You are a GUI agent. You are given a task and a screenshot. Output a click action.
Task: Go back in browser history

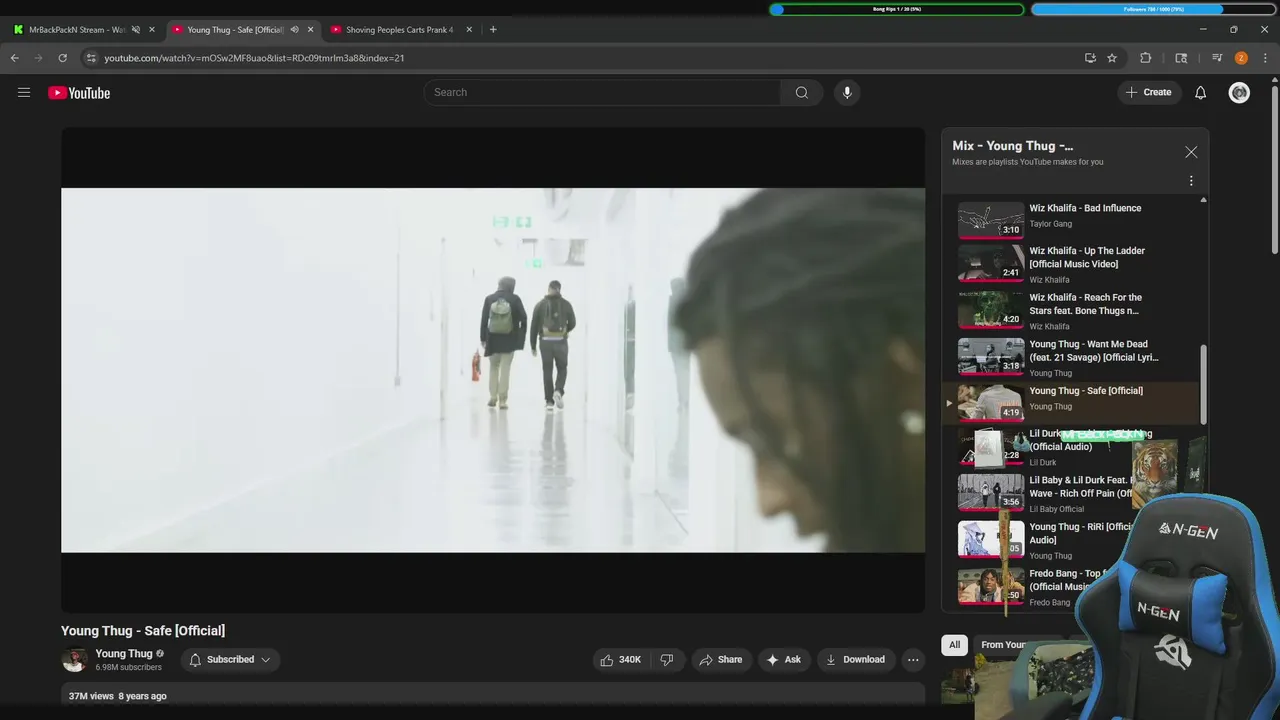(x=15, y=58)
